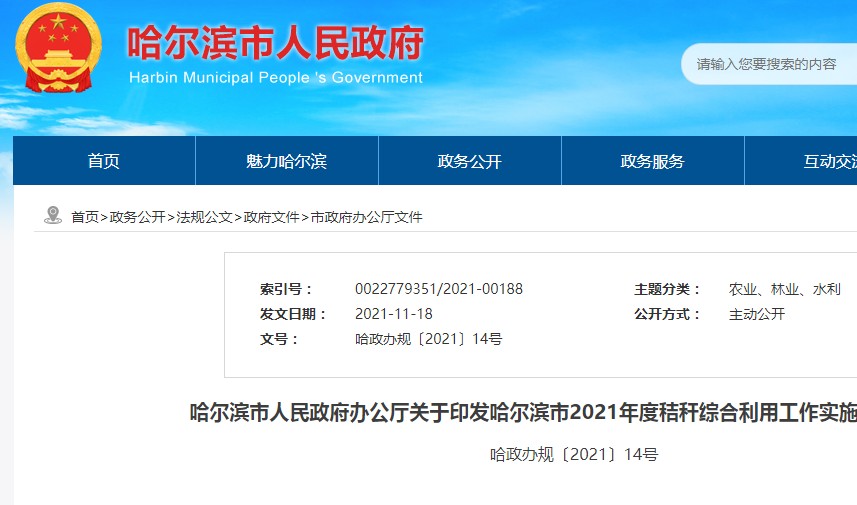The image size is (857, 505).
Task: Select 哈政办规〔2021〕14号 in info table
Action: 428,339
